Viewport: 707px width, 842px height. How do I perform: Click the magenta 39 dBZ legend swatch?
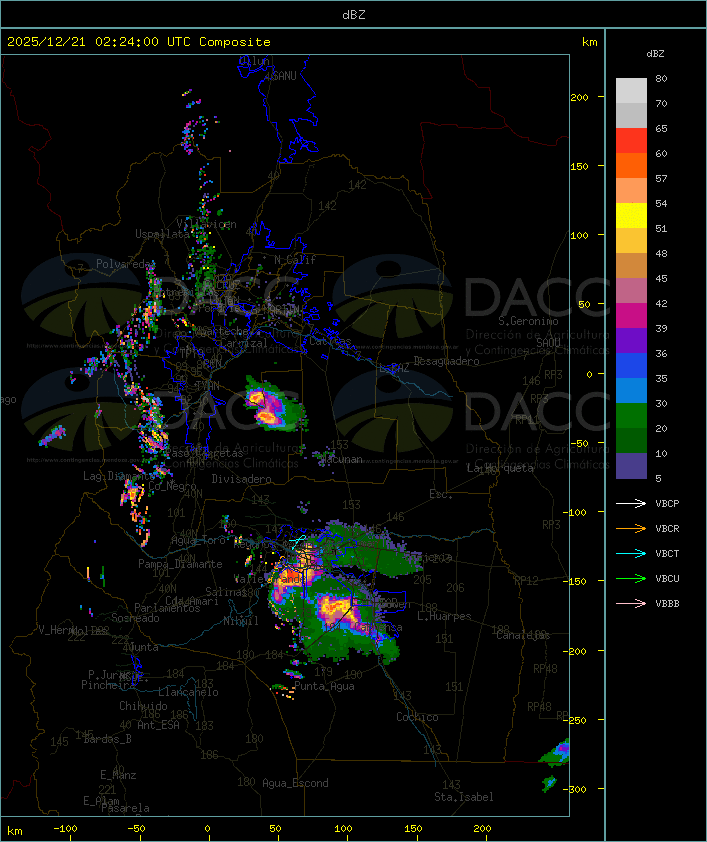(x=631, y=316)
